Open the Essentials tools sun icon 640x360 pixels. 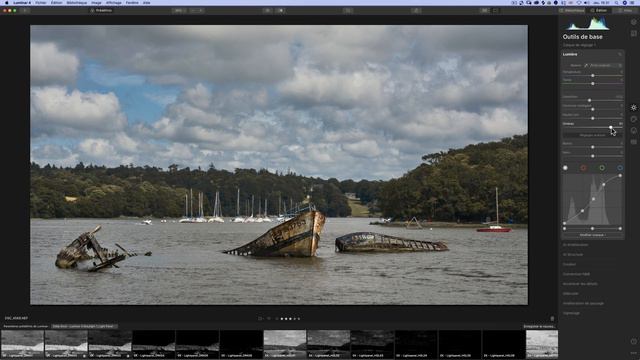click(x=633, y=108)
